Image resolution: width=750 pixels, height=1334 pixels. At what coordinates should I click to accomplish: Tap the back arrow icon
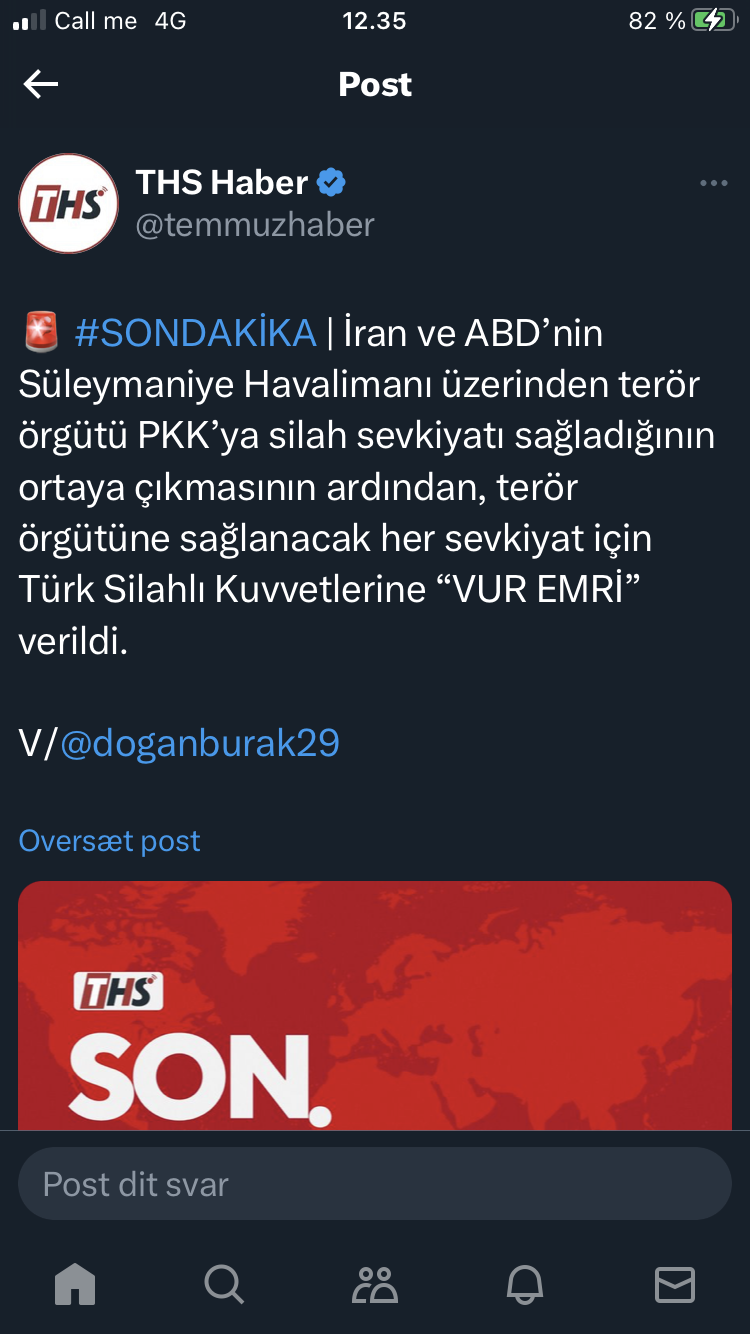[x=41, y=84]
